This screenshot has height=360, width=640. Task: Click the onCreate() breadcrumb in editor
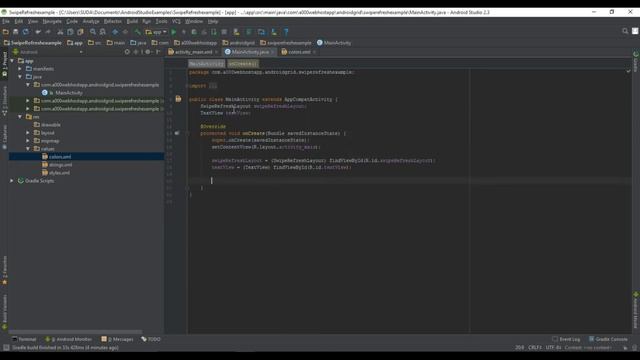coord(243,64)
